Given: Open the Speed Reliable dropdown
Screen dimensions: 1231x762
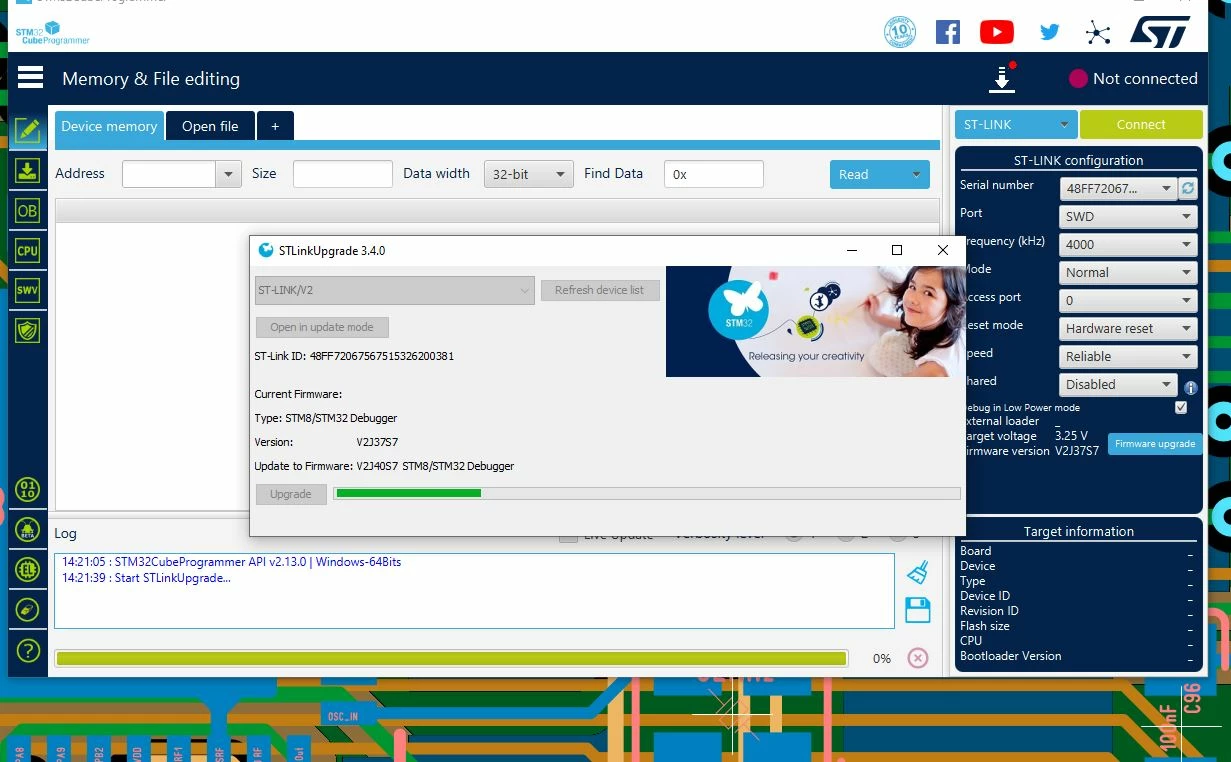Looking at the screenshot, I should (1128, 356).
